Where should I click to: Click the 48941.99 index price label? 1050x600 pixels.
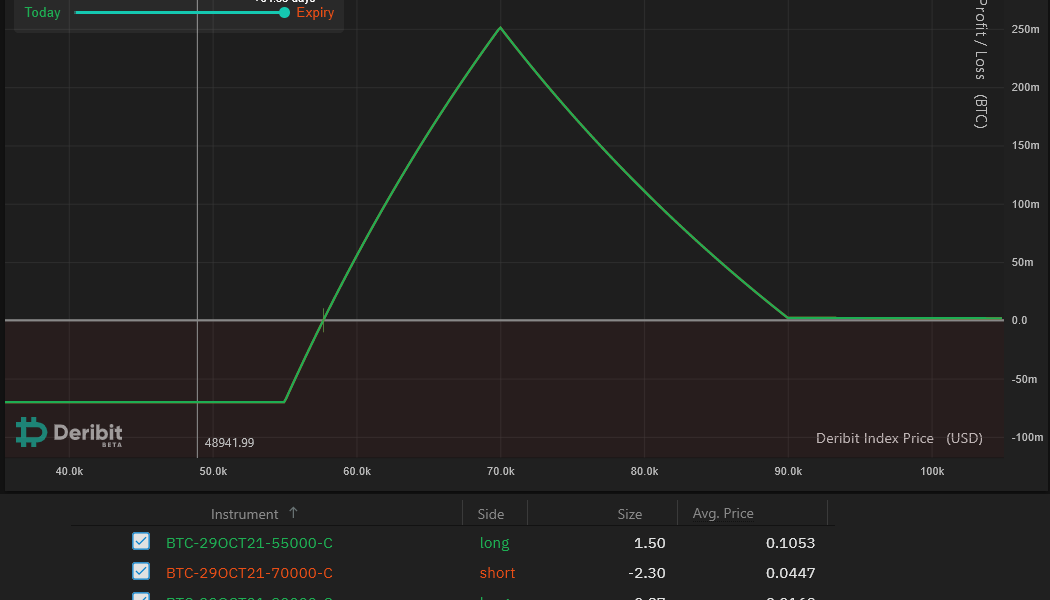tap(229, 442)
